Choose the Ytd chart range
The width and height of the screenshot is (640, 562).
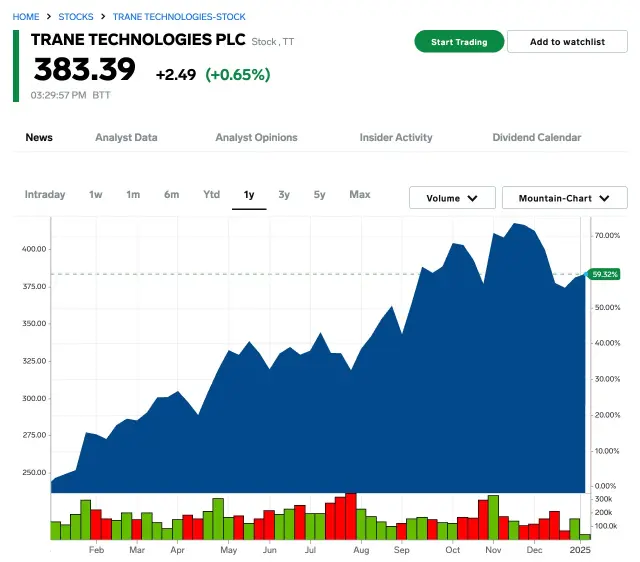pyautogui.click(x=212, y=194)
